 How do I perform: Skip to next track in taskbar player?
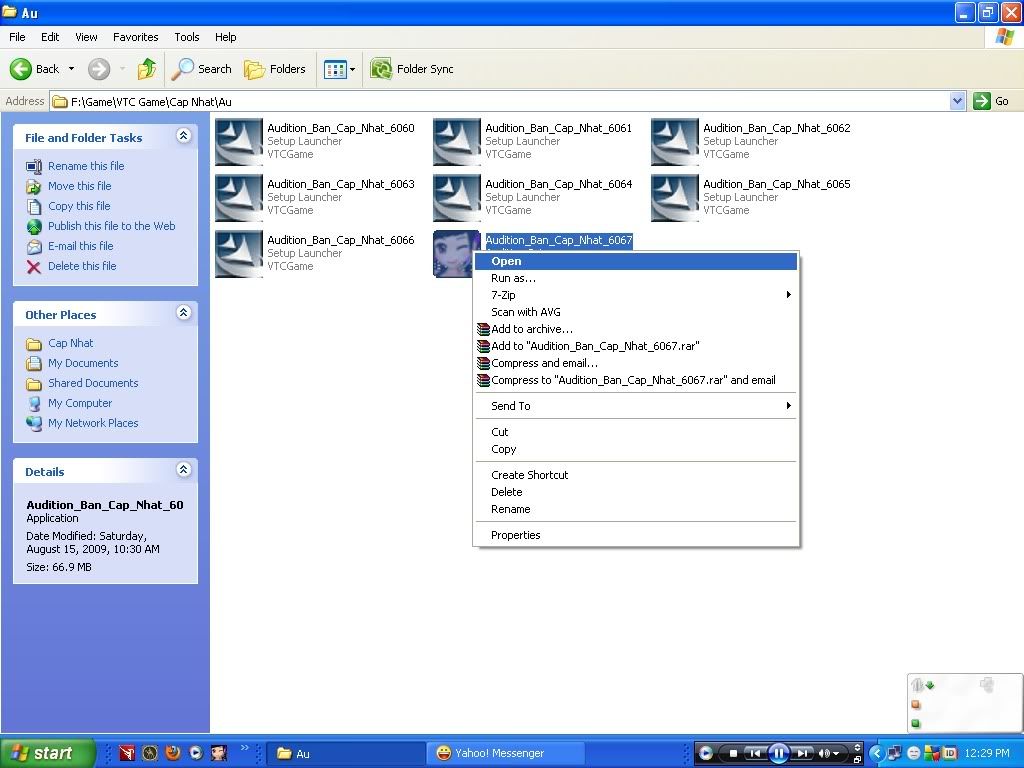[803, 754]
